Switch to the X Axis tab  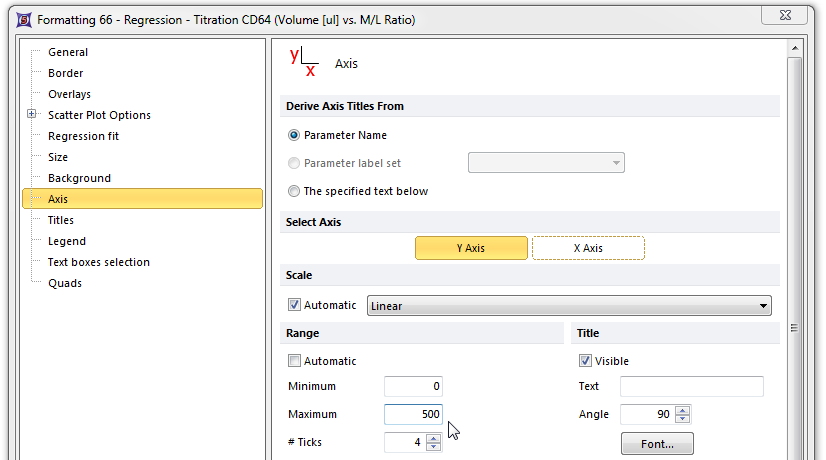tap(588, 248)
